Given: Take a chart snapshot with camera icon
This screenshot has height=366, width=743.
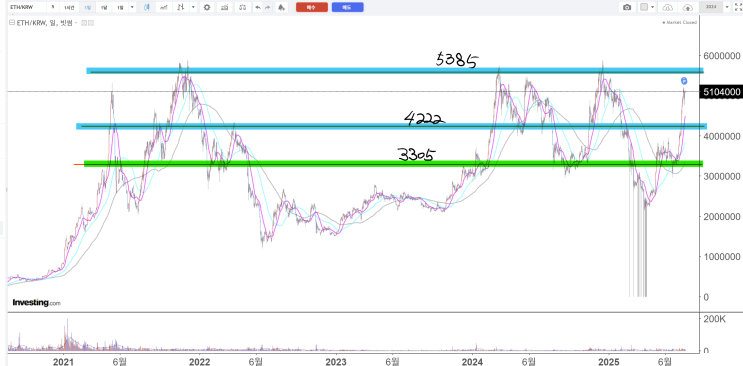Looking at the screenshot, I should coord(627,7).
